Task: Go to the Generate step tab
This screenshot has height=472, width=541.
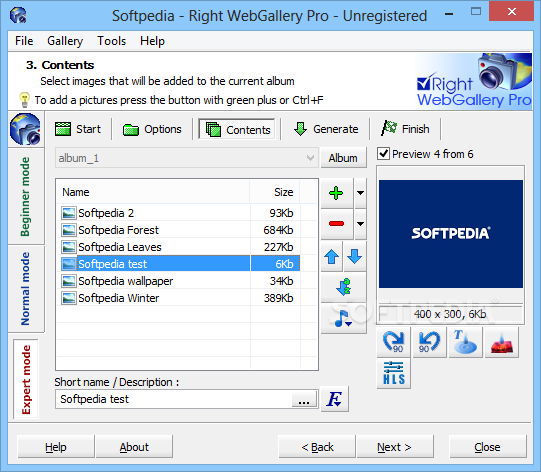Action: point(326,129)
